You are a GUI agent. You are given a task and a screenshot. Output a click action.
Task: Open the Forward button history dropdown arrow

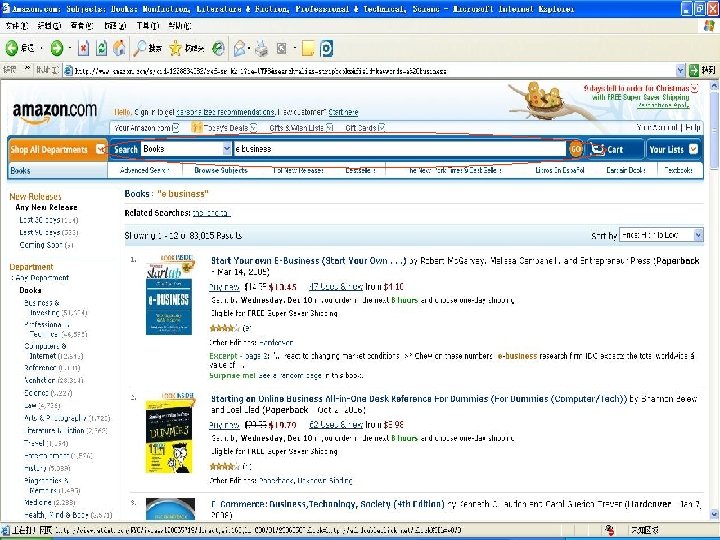(70, 48)
